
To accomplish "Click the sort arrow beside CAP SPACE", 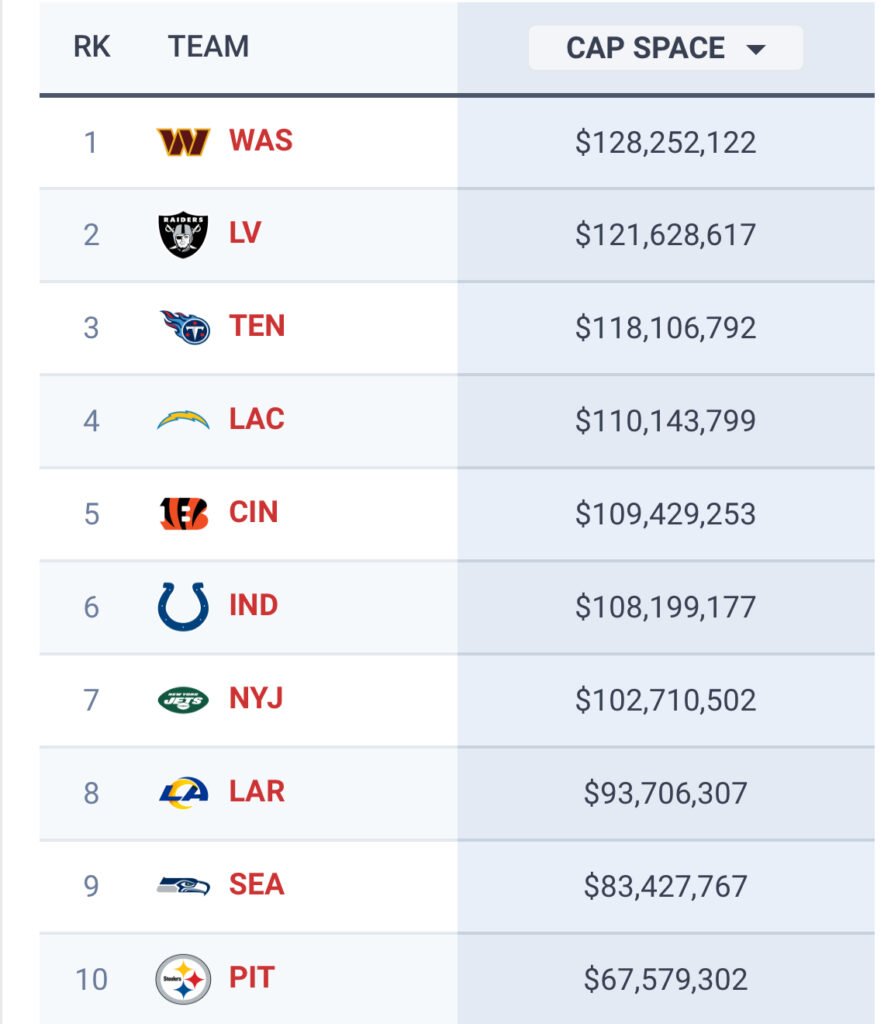I will (x=756, y=50).
